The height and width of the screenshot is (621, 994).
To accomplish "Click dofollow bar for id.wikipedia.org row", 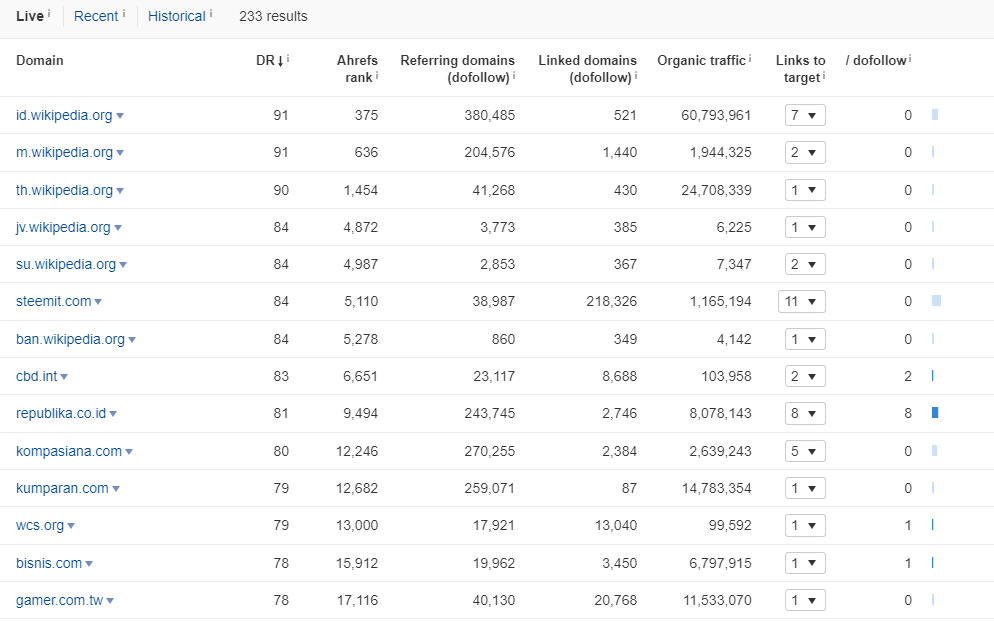I will point(935,115).
